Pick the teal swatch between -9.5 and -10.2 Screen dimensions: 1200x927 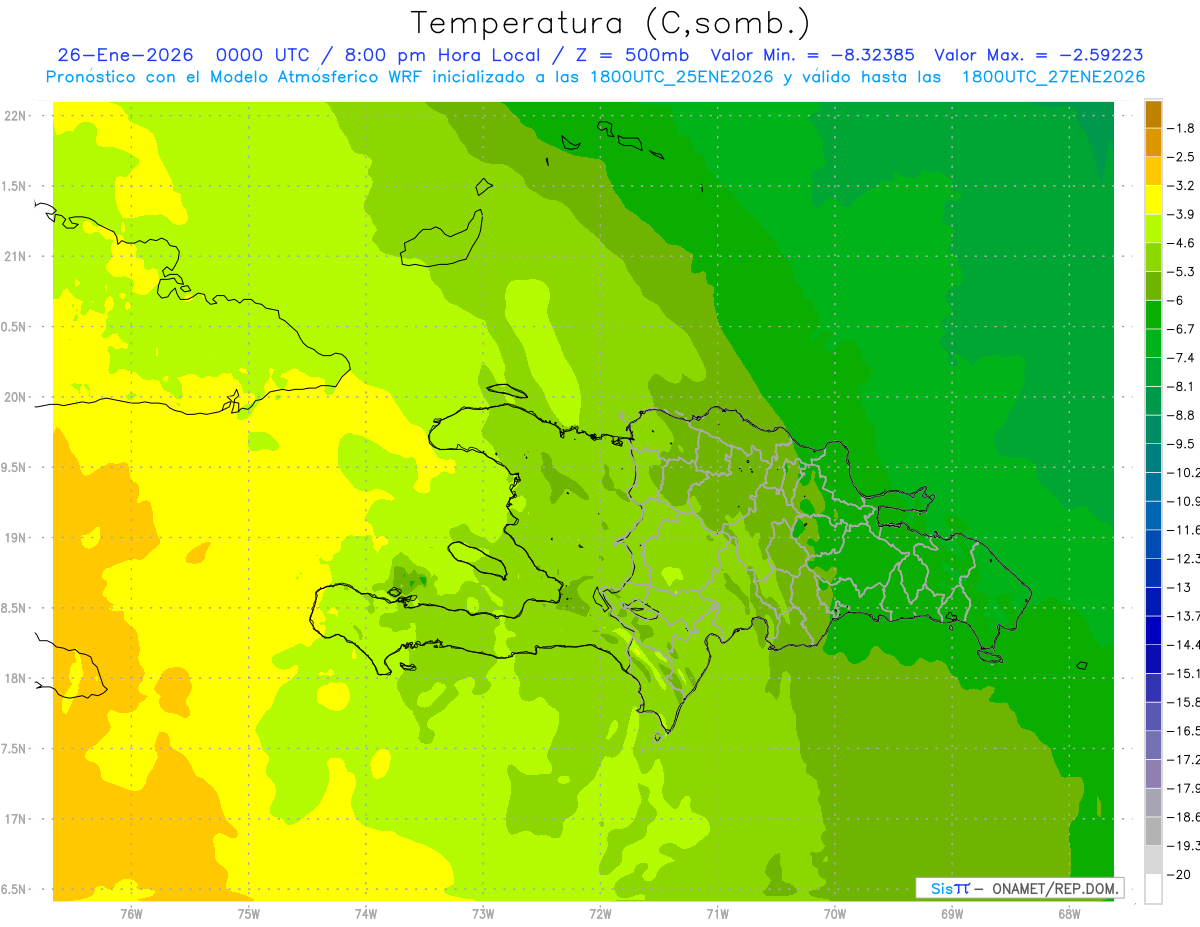[1153, 458]
